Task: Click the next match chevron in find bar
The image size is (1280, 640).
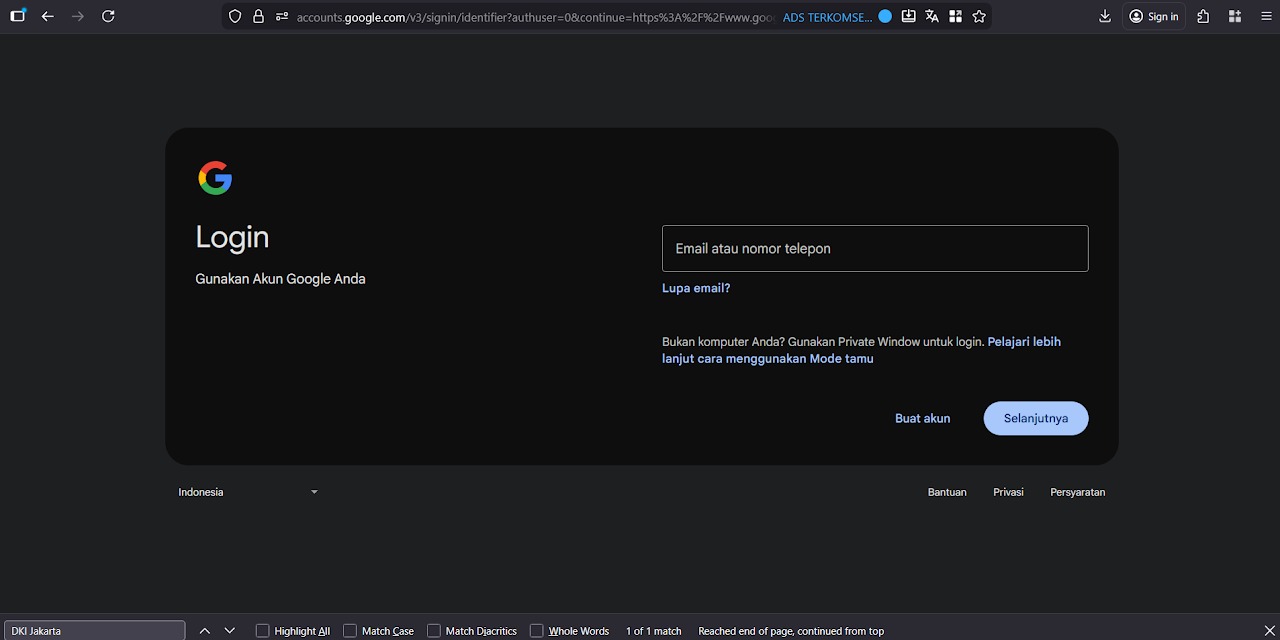Action: (229, 630)
